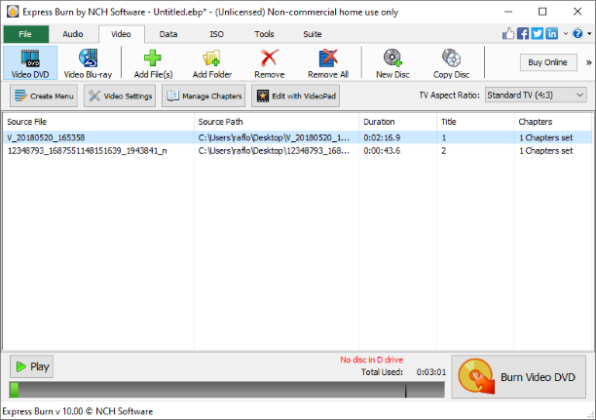Expand the Help menu dropdown arrow
Image resolution: width=596 pixels, height=420 pixels.
point(589,34)
